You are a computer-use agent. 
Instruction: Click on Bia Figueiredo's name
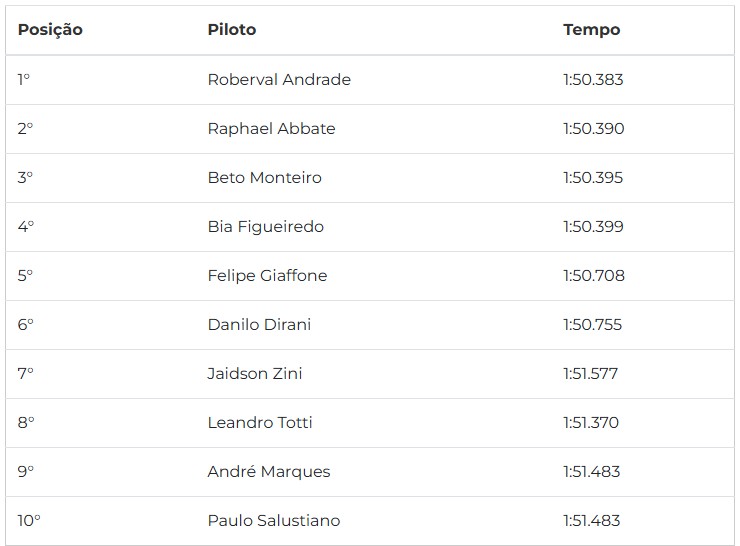[x=266, y=227]
